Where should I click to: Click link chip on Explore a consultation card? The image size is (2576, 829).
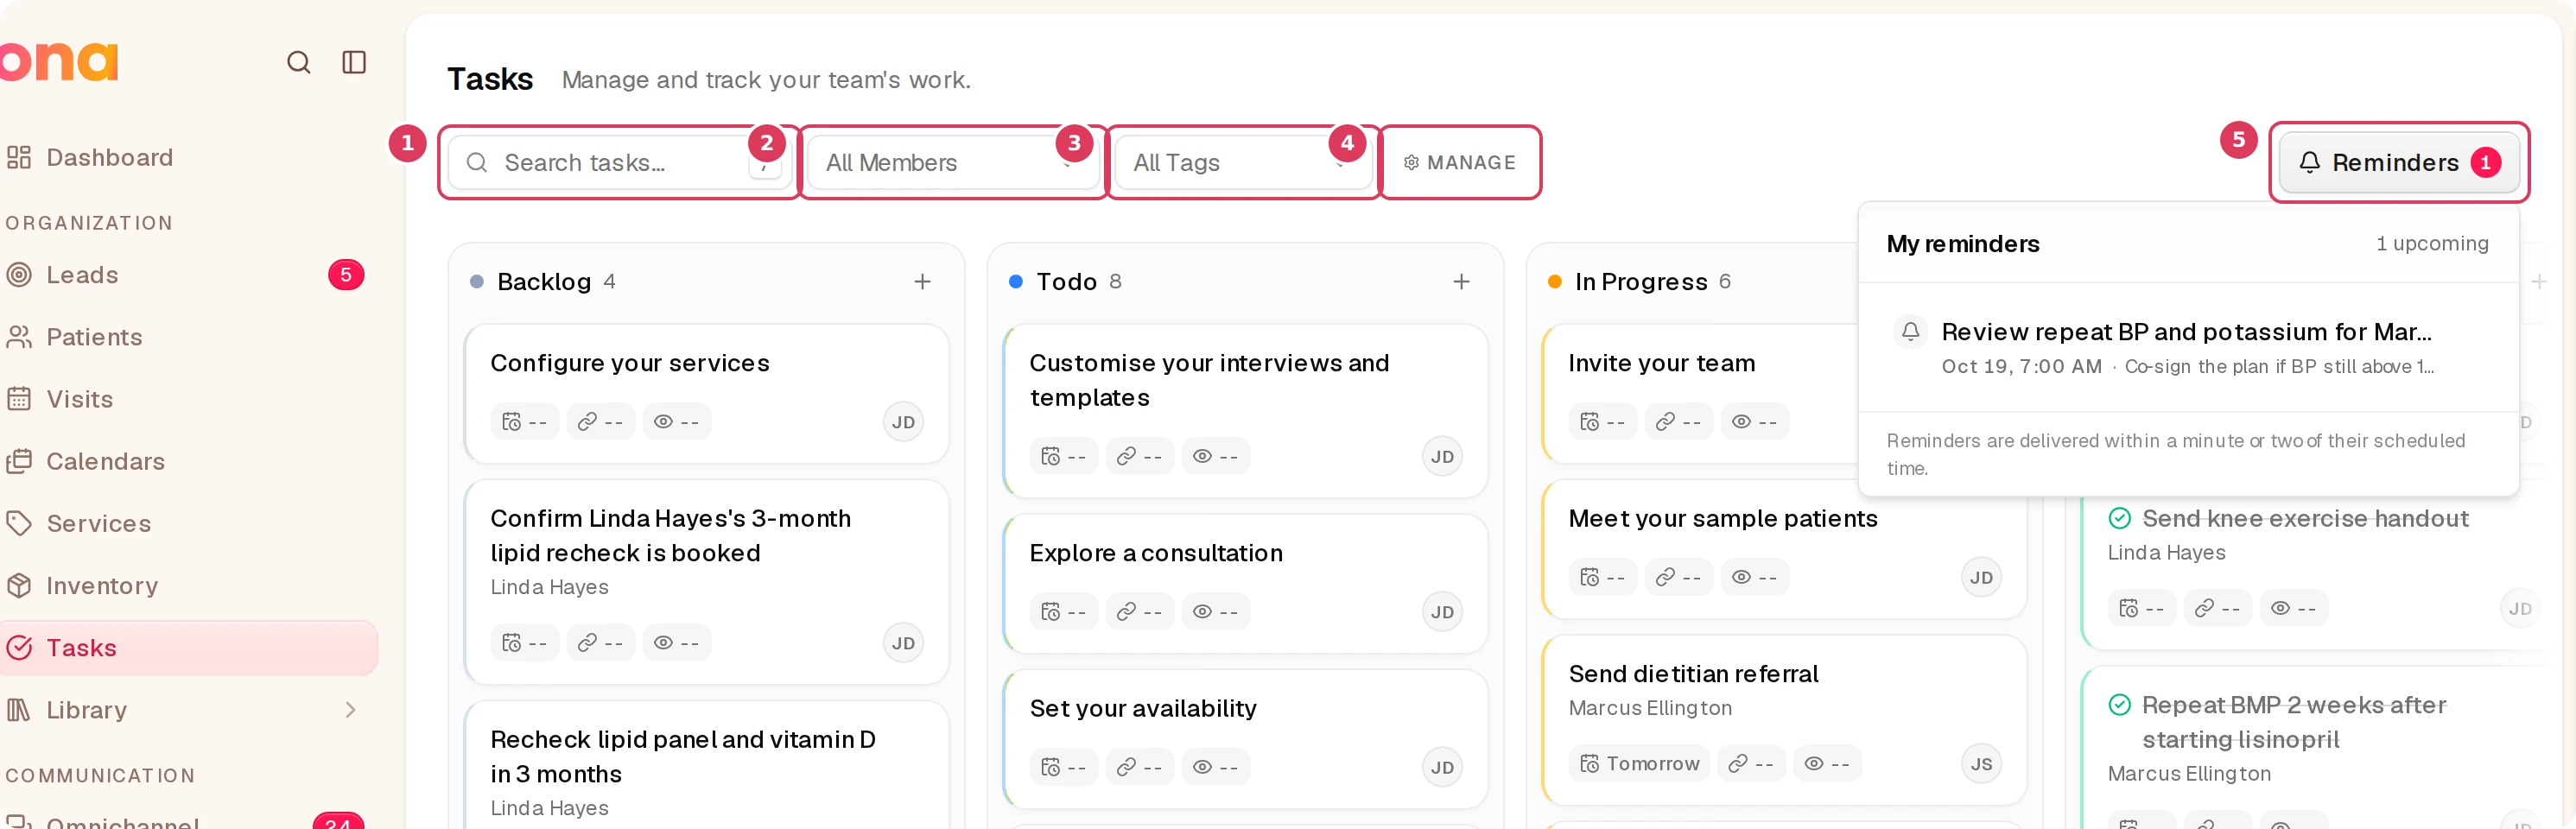coord(1139,612)
